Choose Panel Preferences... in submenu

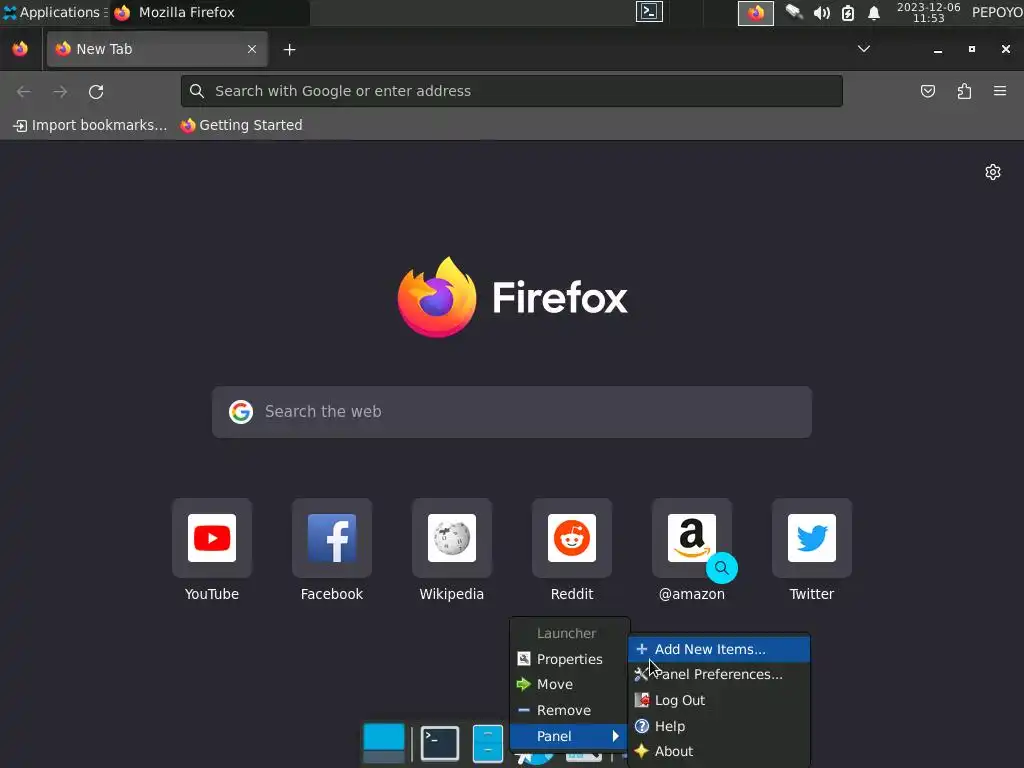(719, 674)
